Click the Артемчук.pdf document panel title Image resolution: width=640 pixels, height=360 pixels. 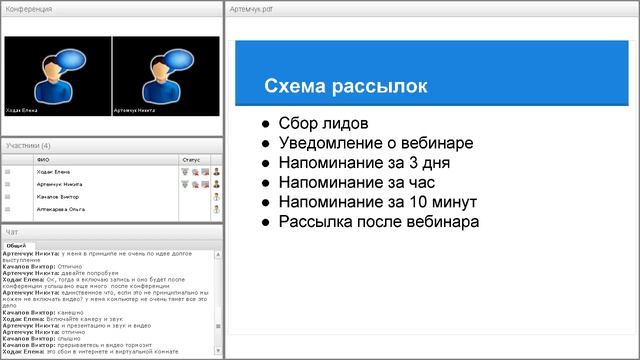251,9
